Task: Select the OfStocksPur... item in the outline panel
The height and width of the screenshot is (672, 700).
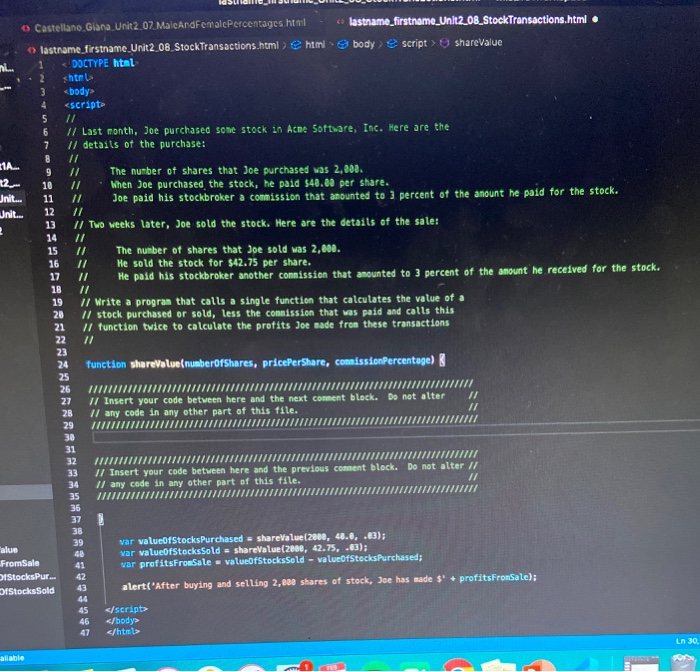Action: (x=28, y=577)
